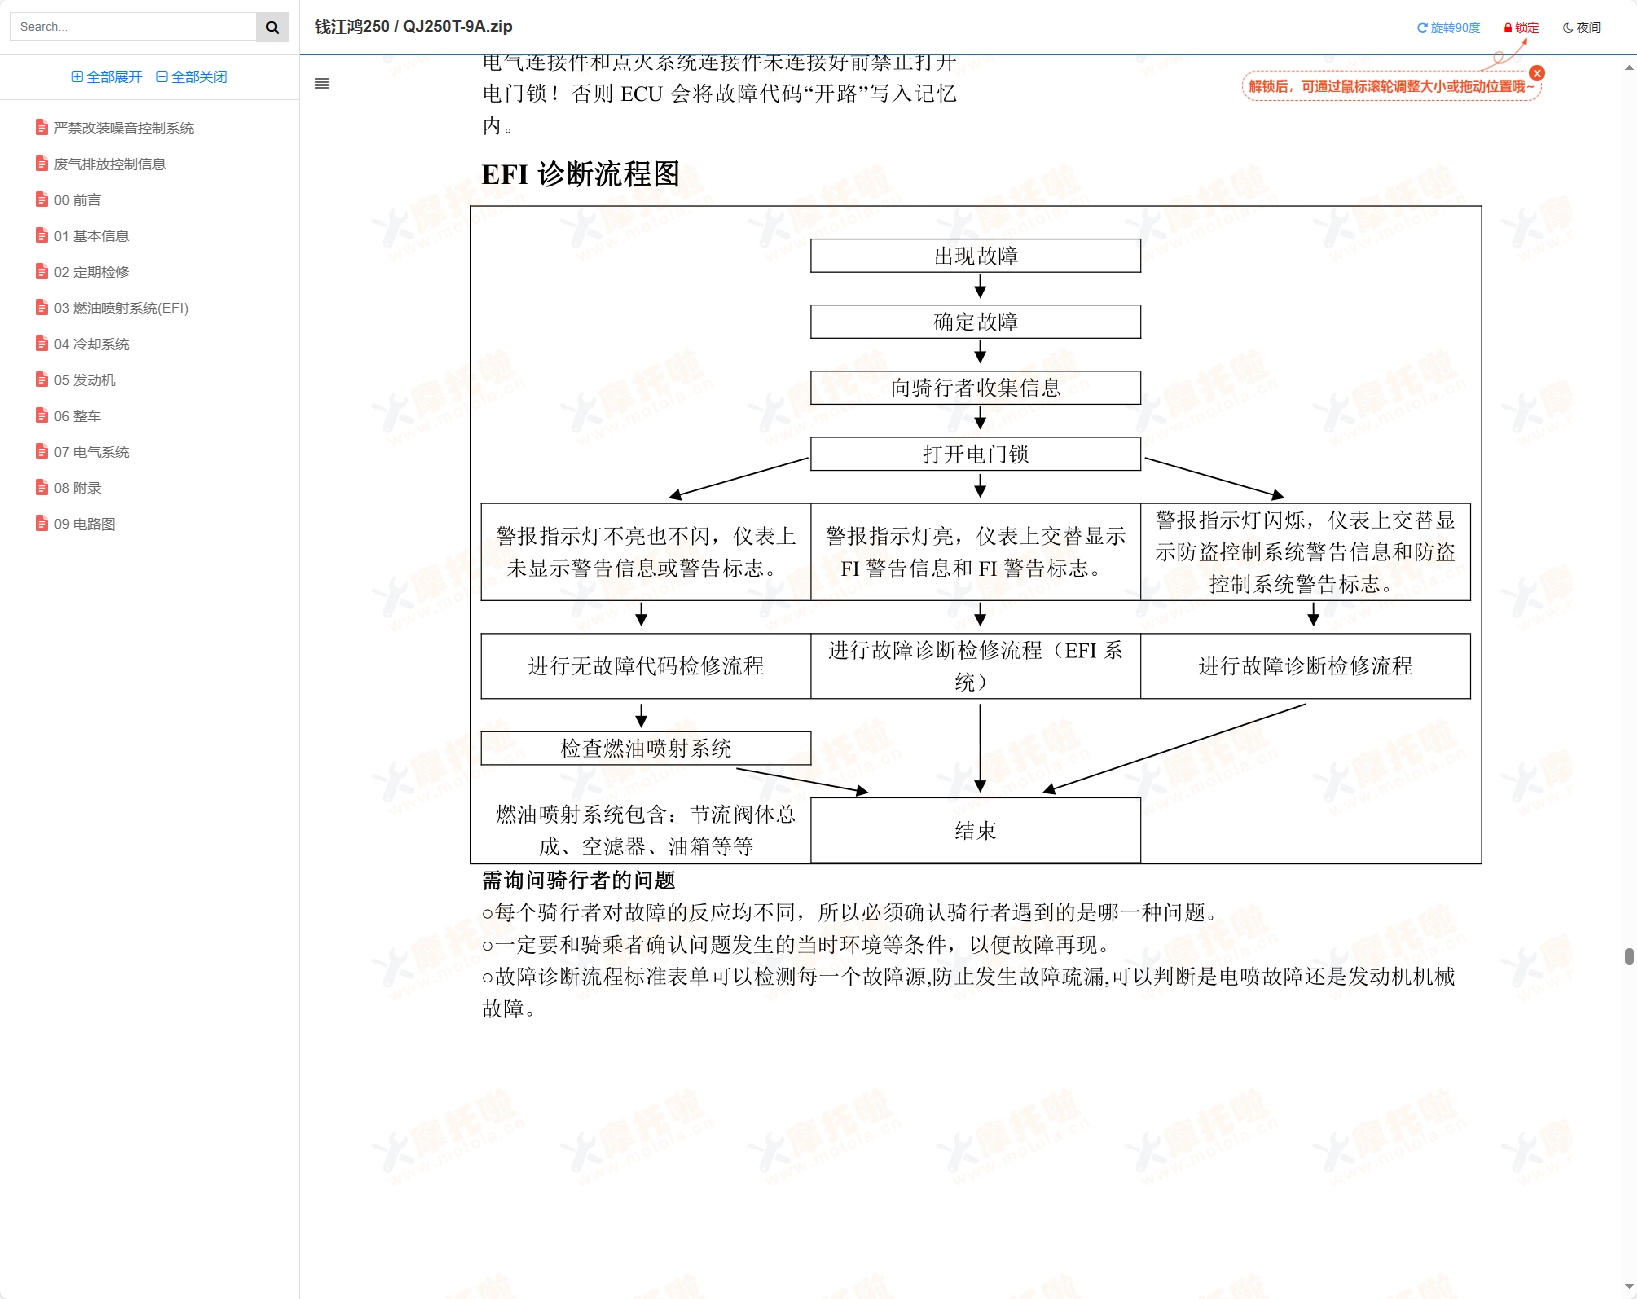Click file icon beside 07 电气系统
The image size is (1637, 1299).
pos(42,451)
